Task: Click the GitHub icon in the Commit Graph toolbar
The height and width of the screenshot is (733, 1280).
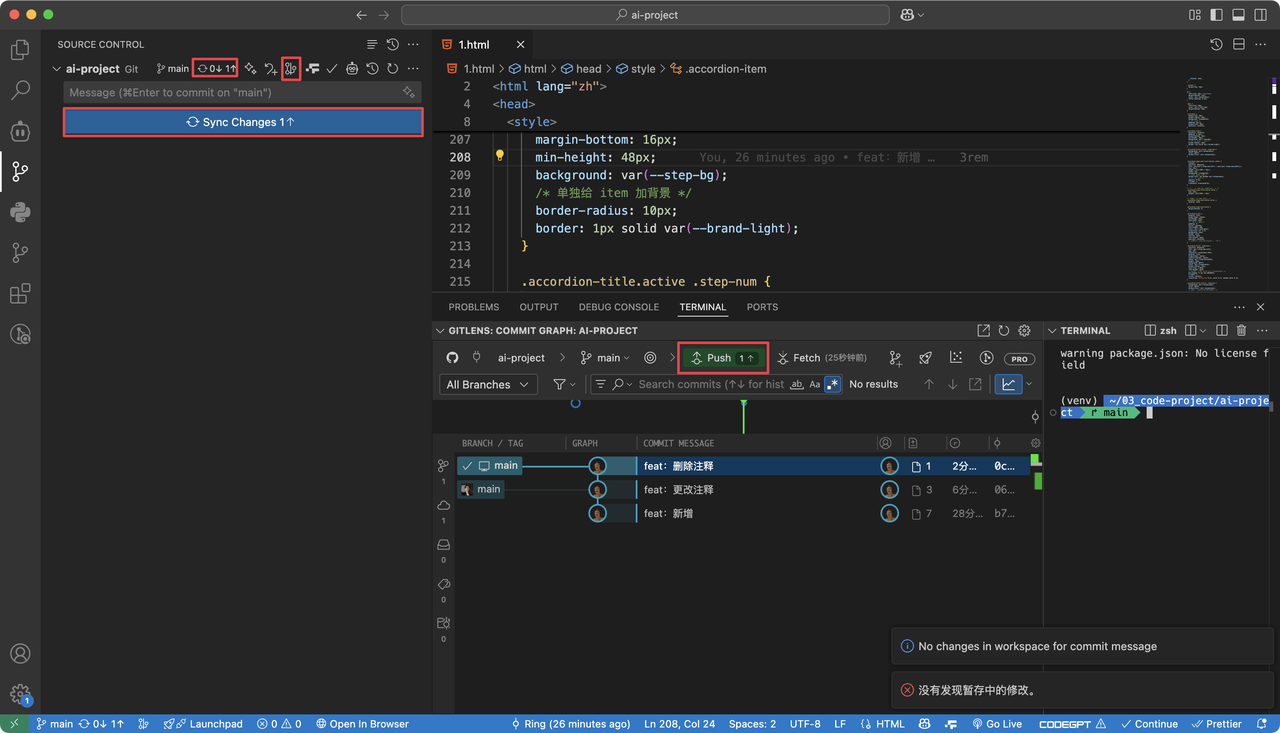Action: 452,358
